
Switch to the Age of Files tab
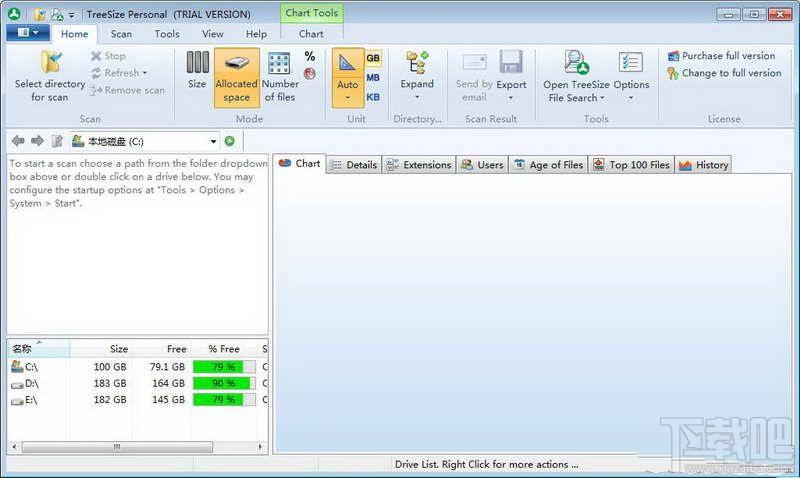(548, 165)
